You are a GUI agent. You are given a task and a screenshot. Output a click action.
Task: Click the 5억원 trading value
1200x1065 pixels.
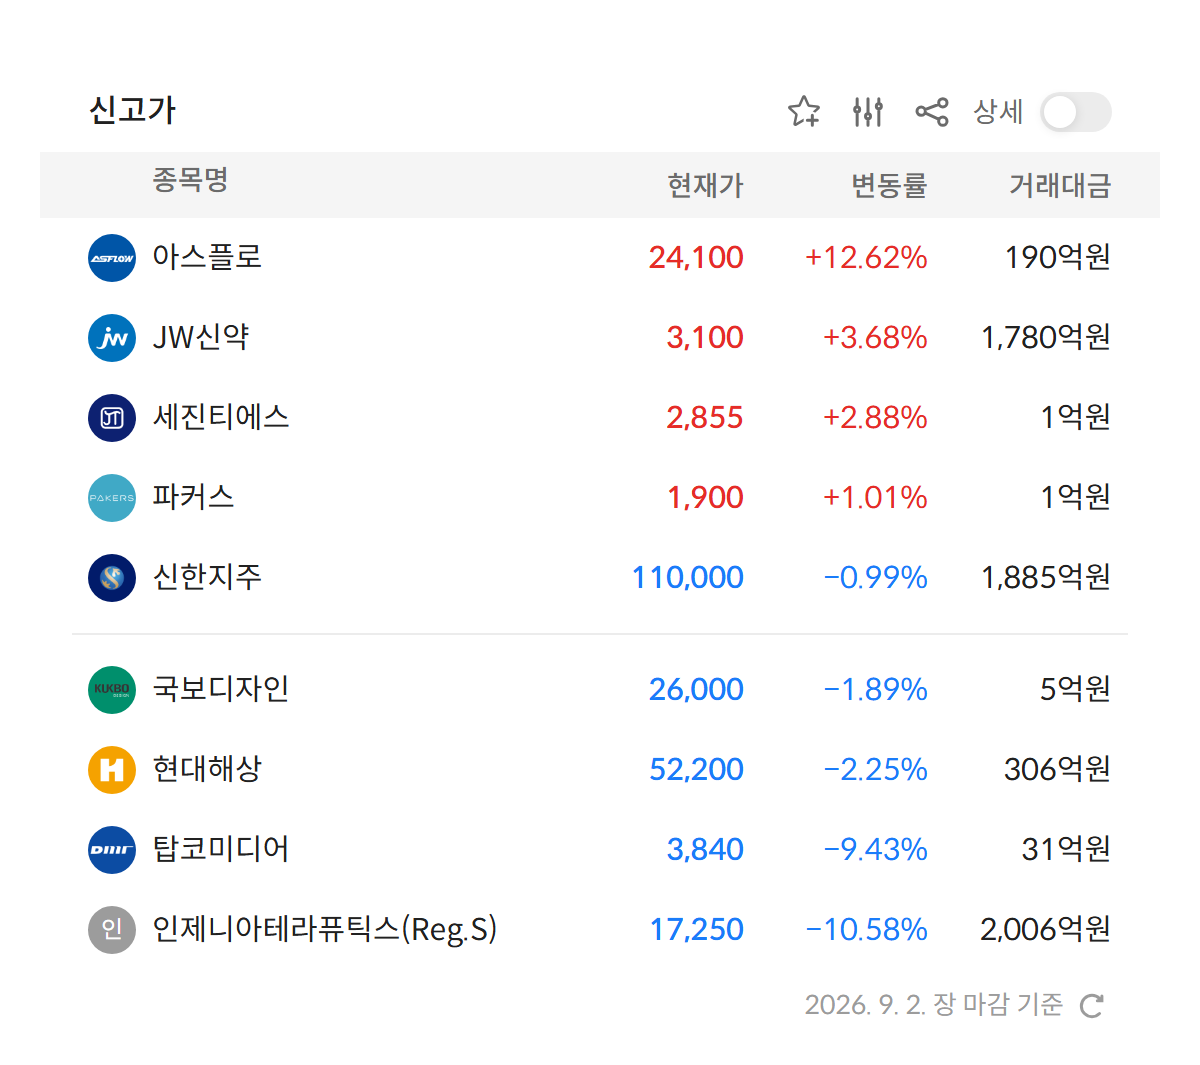pos(1075,690)
